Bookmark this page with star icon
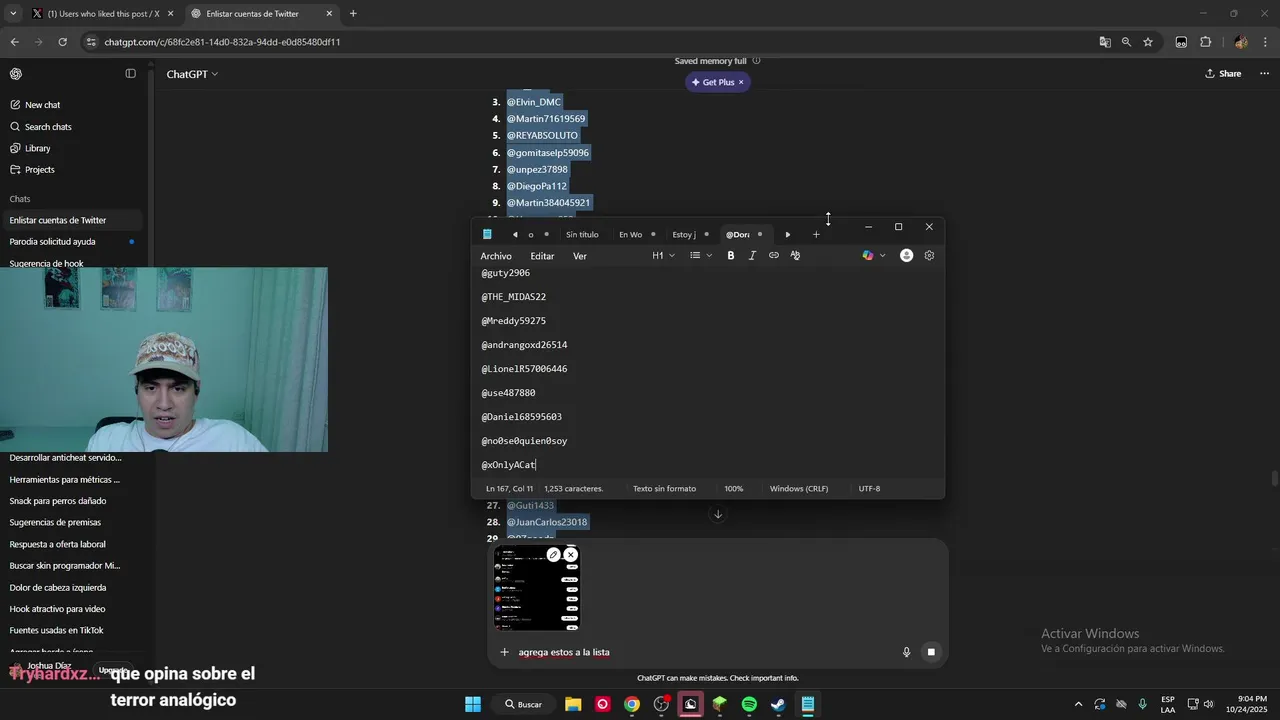The image size is (1280, 720). pyautogui.click(x=1148, y=42)
